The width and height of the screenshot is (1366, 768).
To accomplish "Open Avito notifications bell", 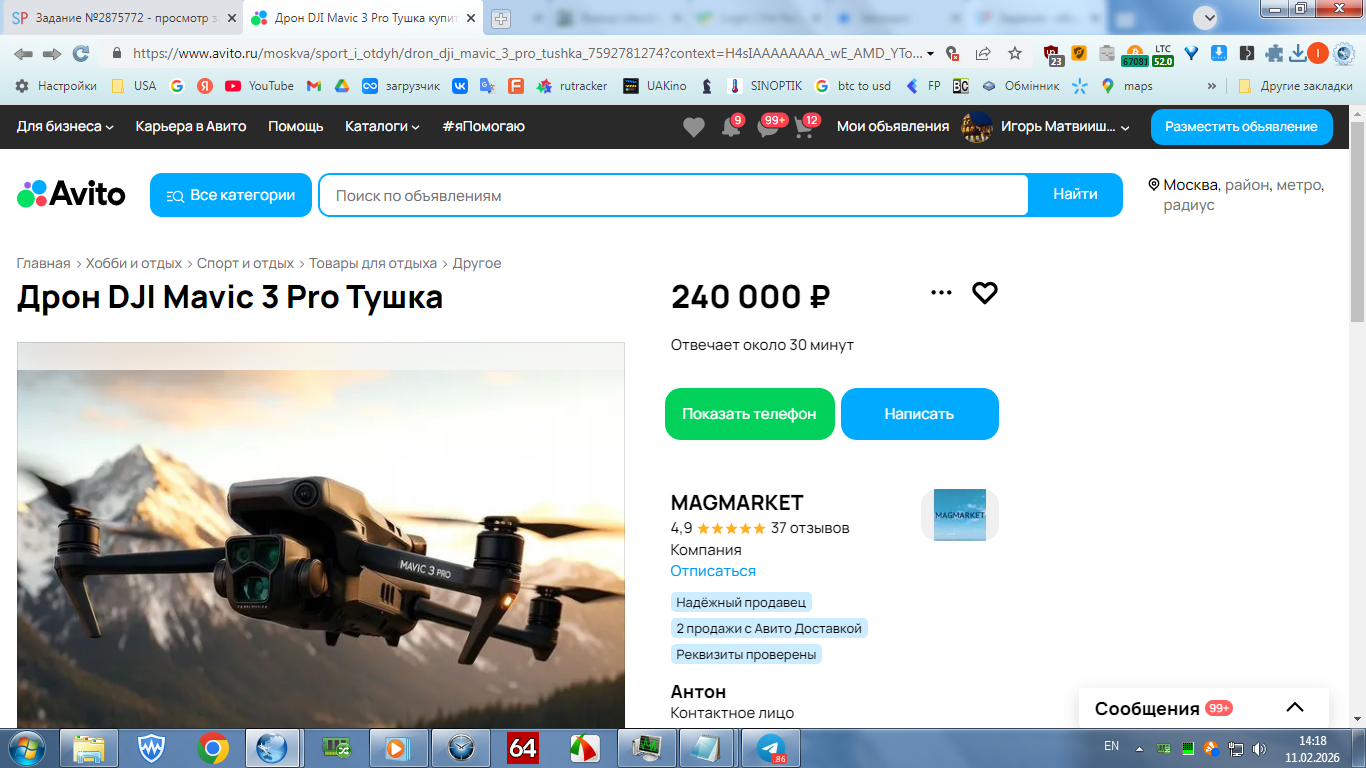I will 731,127.
